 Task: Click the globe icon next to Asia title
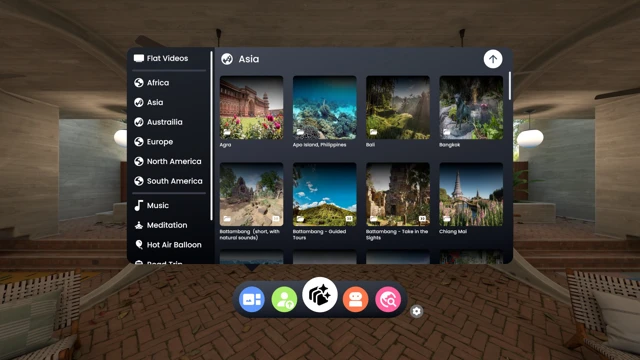coord(227,59)
